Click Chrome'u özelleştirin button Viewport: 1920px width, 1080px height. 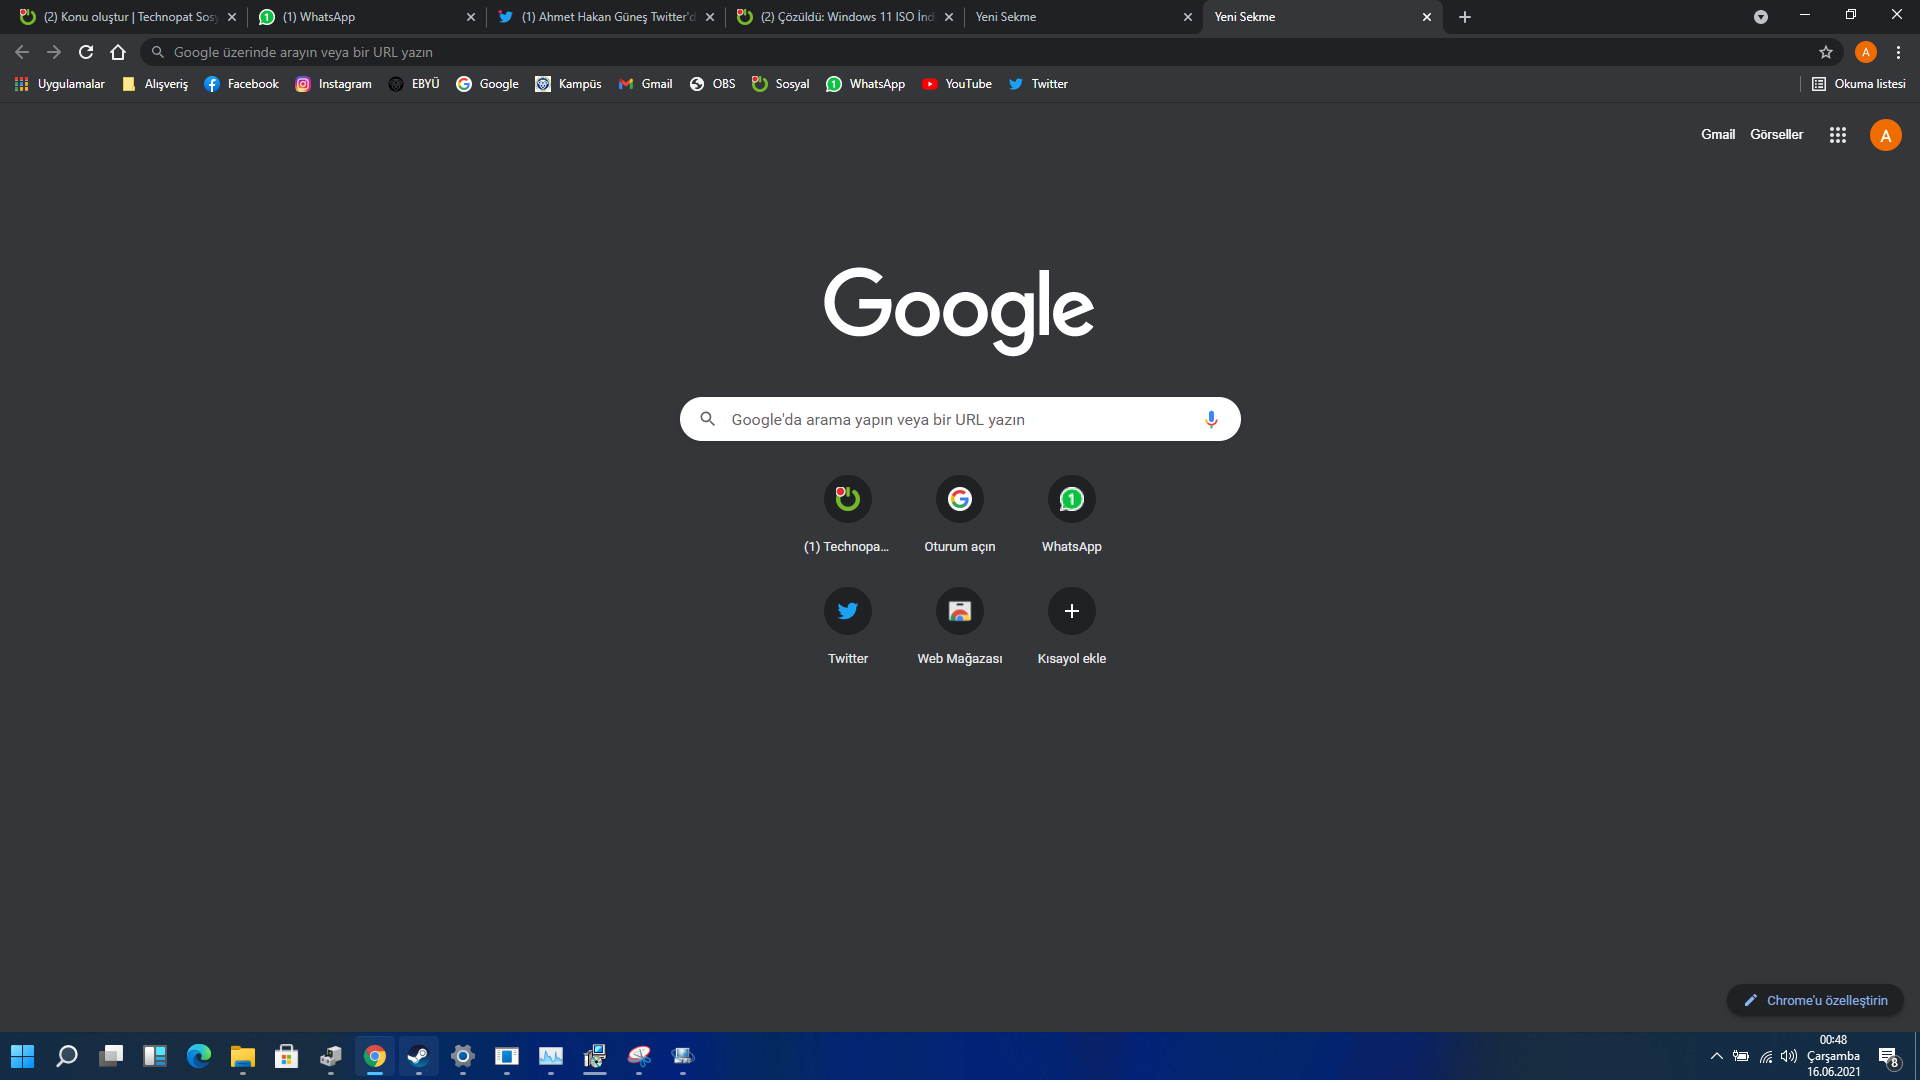click(1815, 1000)
